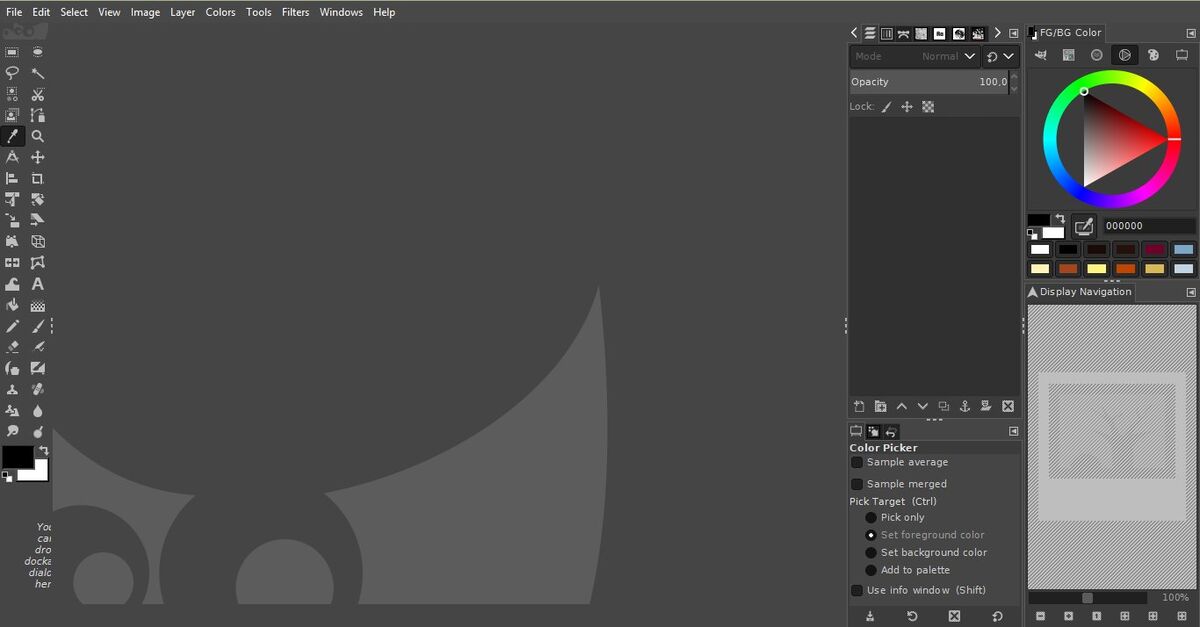The image size is (1200, 627).
Task: Toggle the lock alpha channel icon
Action: click(x=928, y=107)
